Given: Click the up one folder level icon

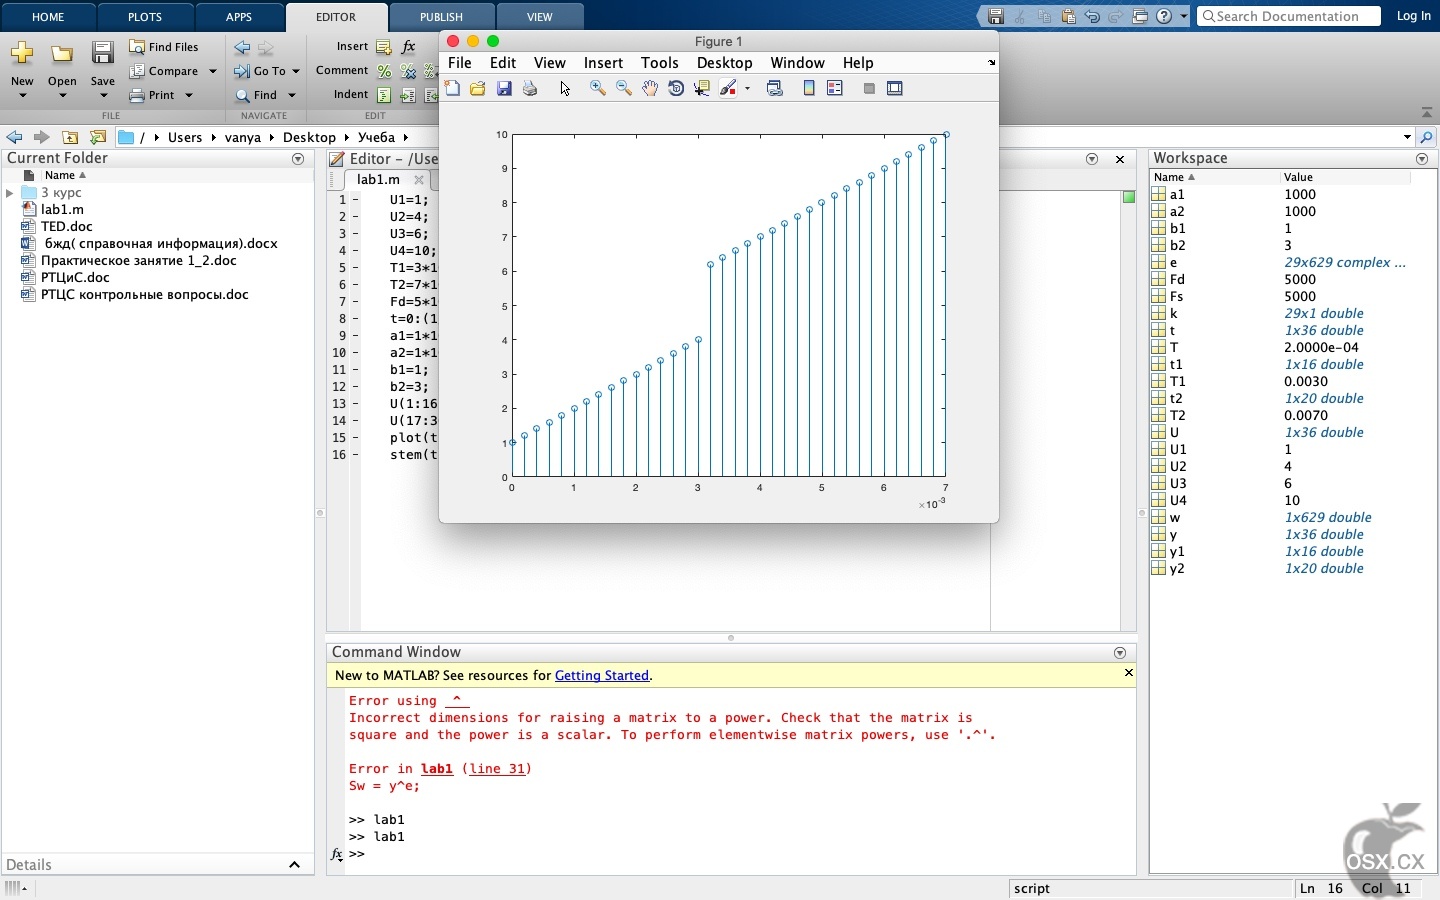Looking at the screenshot, I should [x=70, y=137].
